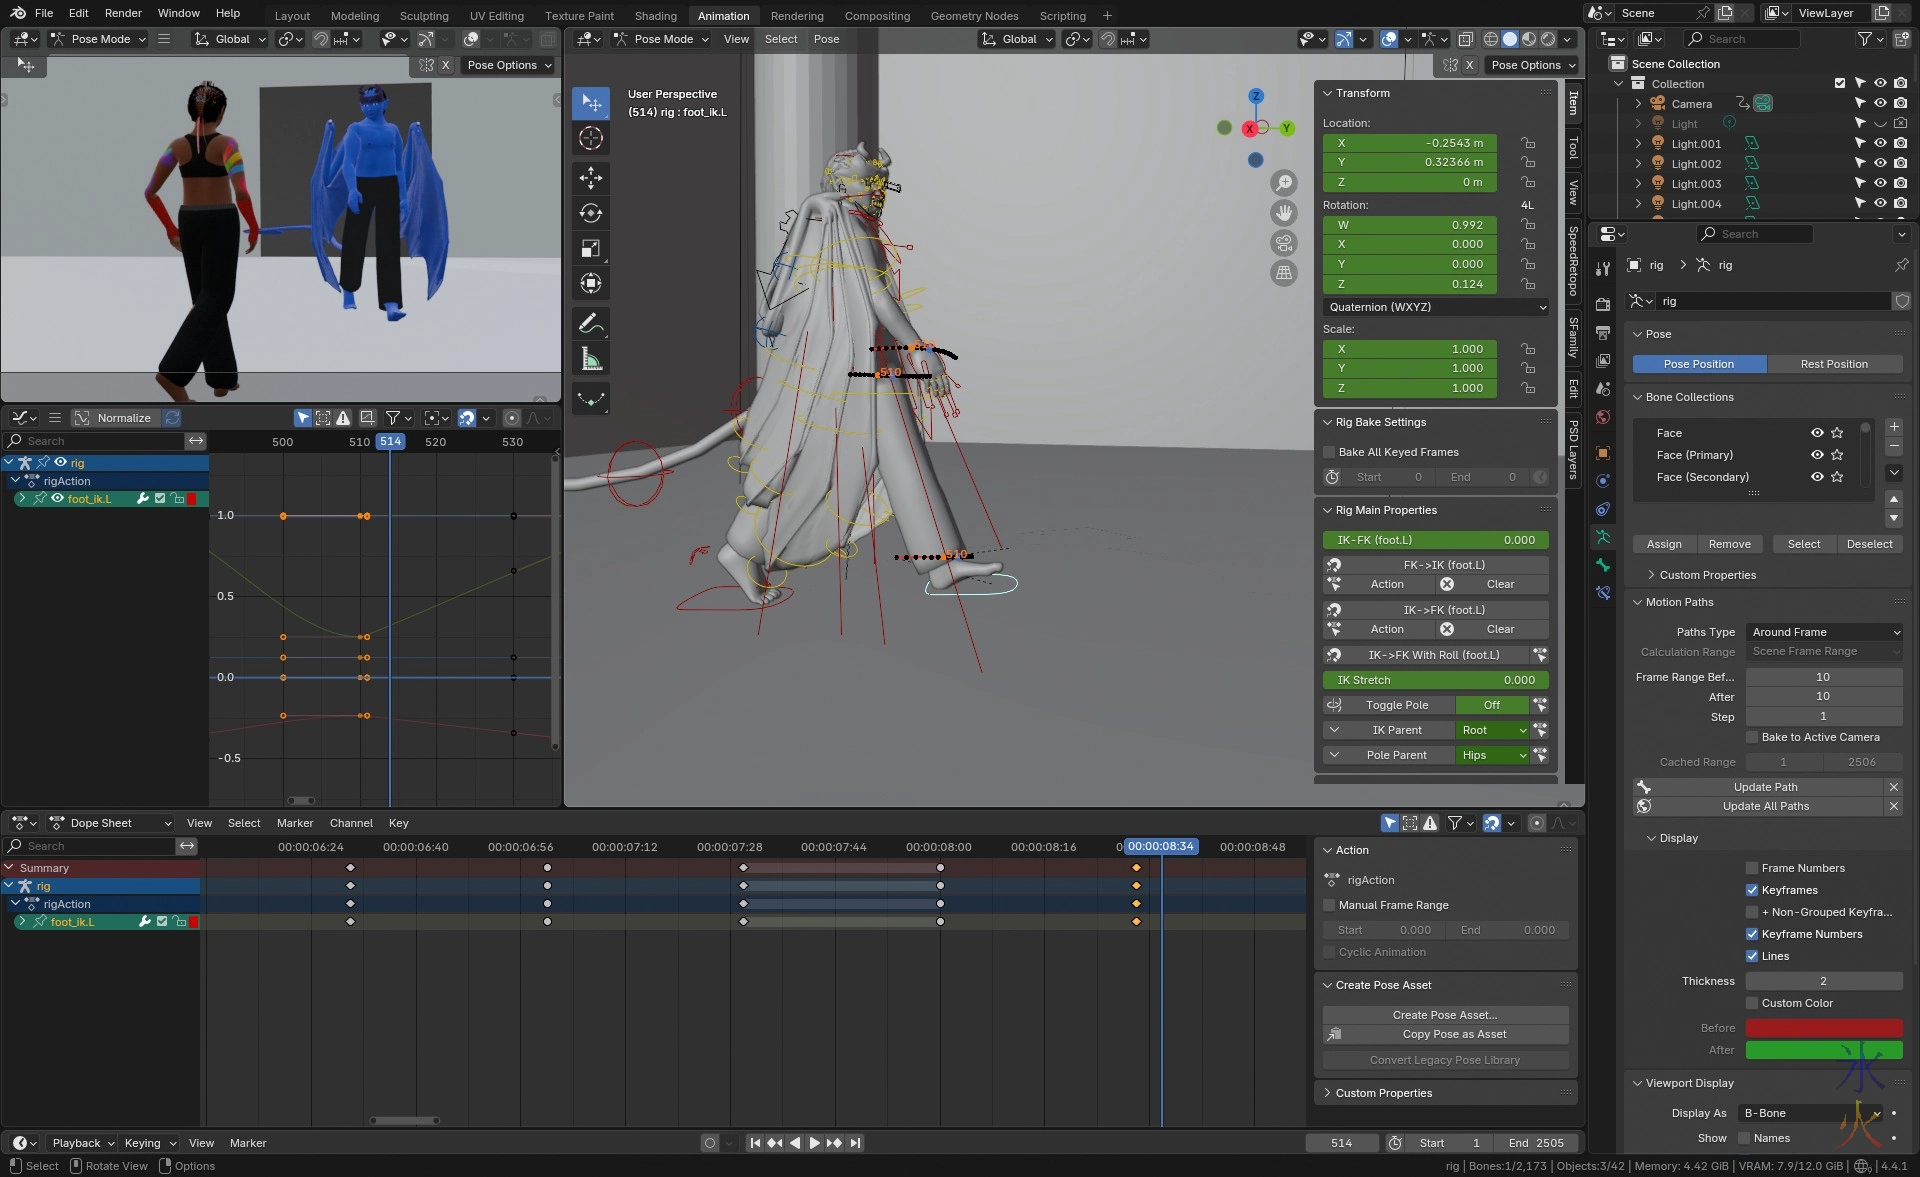Select the Cursor tool in viewport toolbar
Screen dimensions: 1920x1177
pos(590,138)
